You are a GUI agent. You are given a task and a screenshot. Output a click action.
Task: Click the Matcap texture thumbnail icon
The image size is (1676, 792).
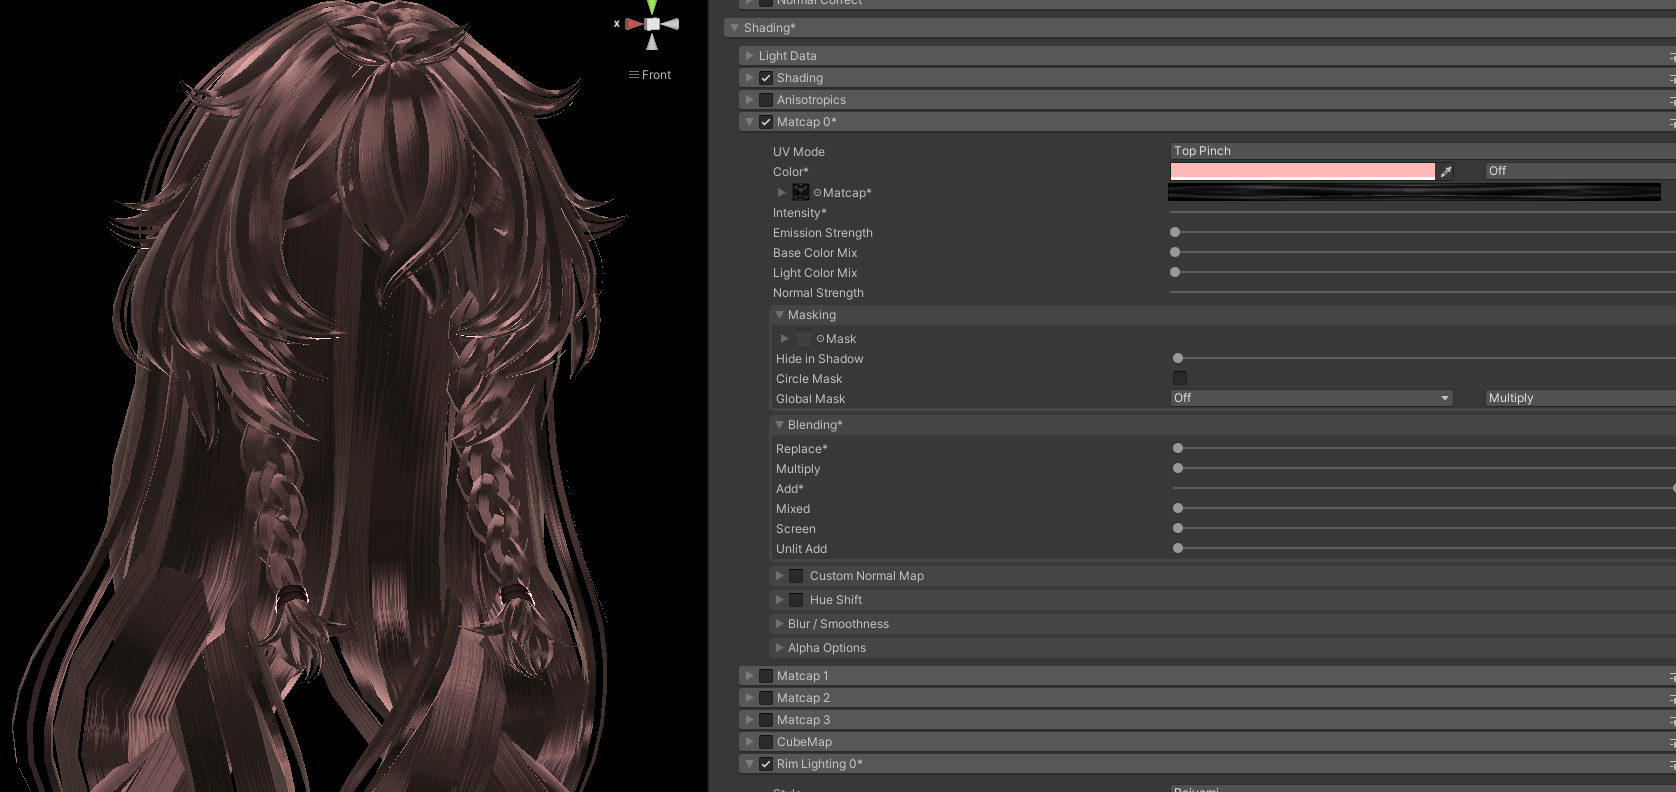pos(801,192)
